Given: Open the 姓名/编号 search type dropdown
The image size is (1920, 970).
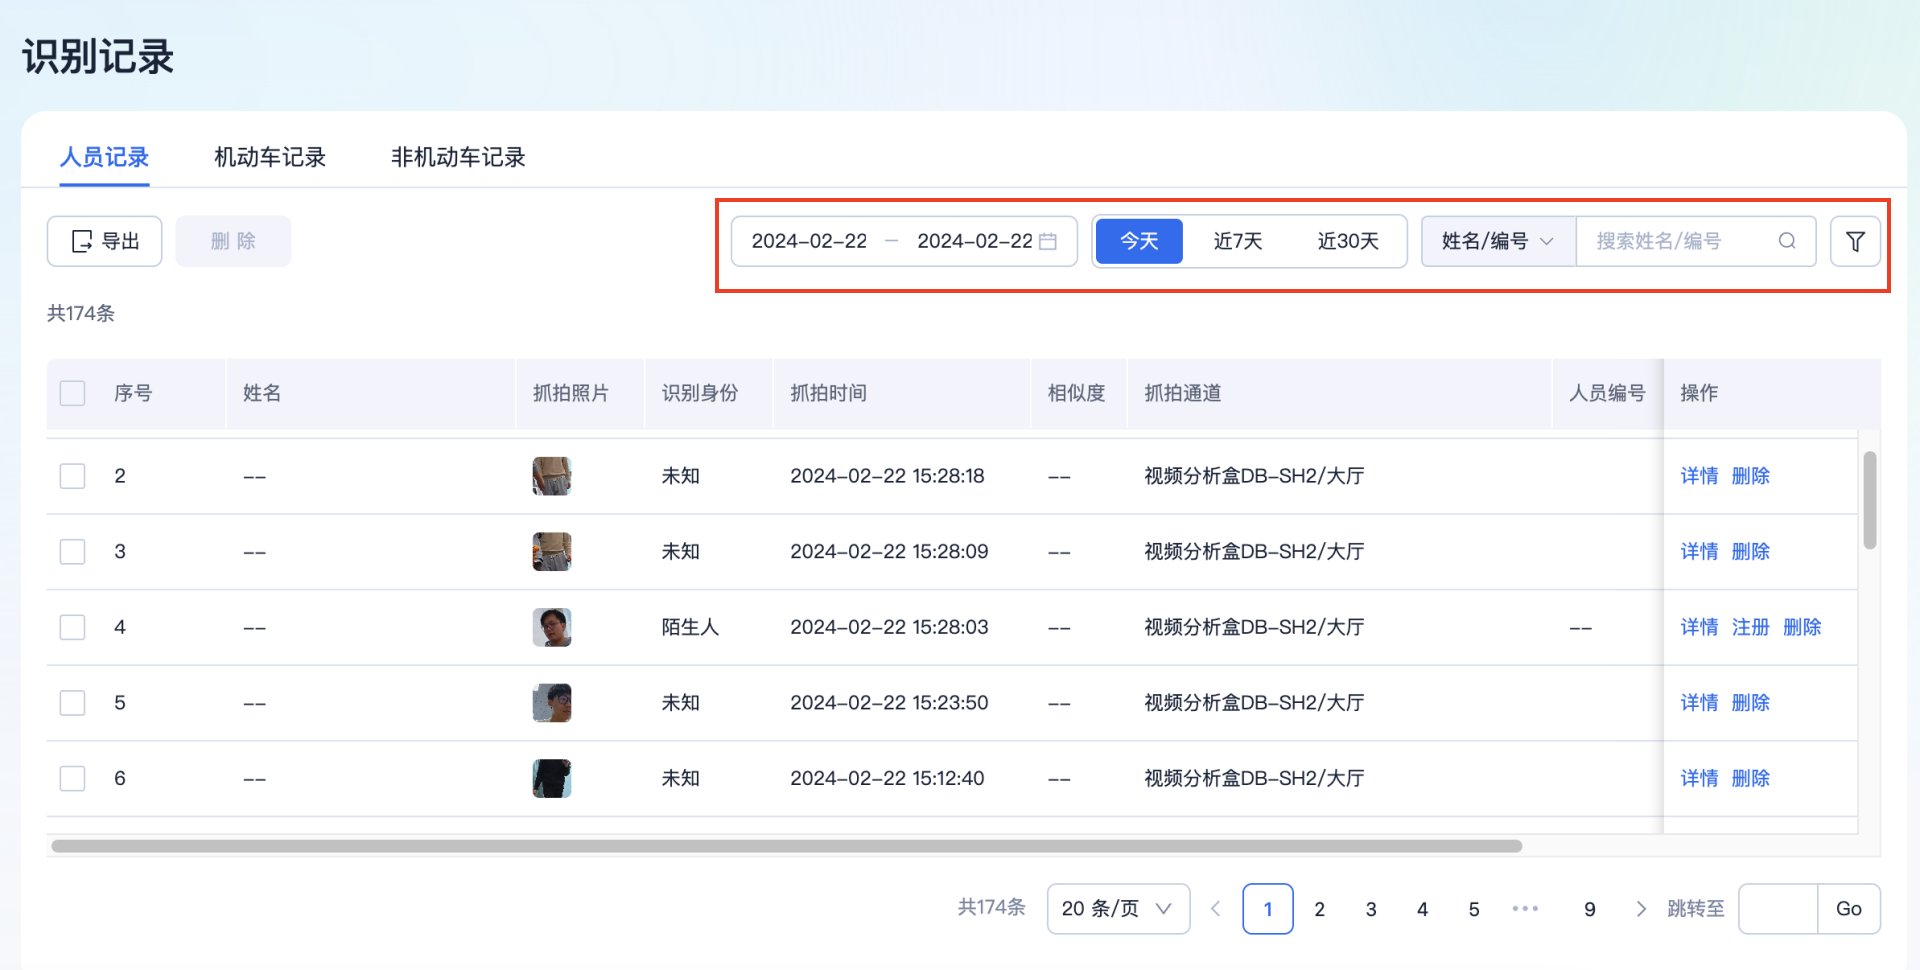Looking at the screenshot, I should tap(1498, 241).
